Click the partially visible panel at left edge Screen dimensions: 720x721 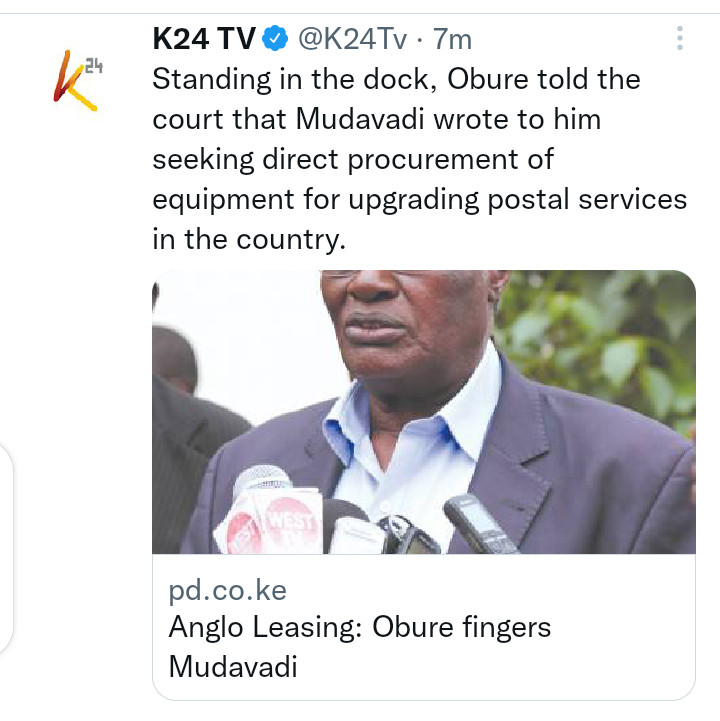(6, 549)
